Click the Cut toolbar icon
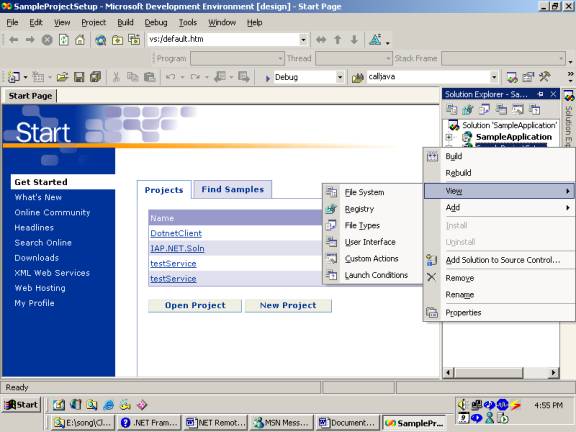576x432 pixels. [x=116, y=77]
